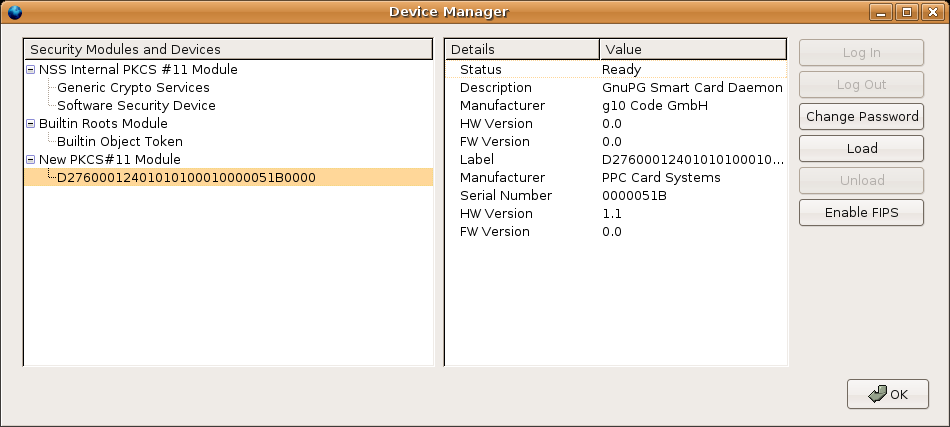
Task: Select Software Security Device entry
Action: pyautogui.click(x=136, y=106)
